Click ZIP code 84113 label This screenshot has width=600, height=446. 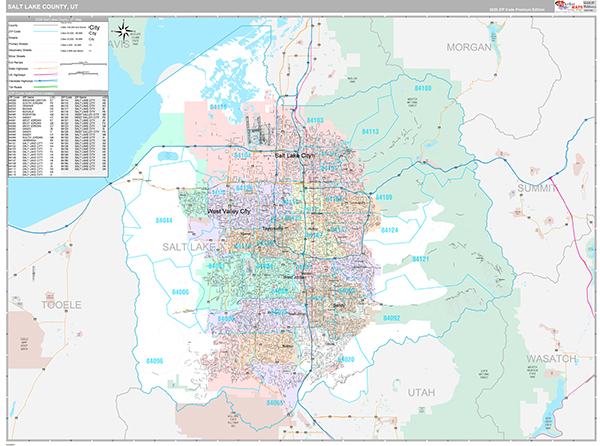pos(371,131)
